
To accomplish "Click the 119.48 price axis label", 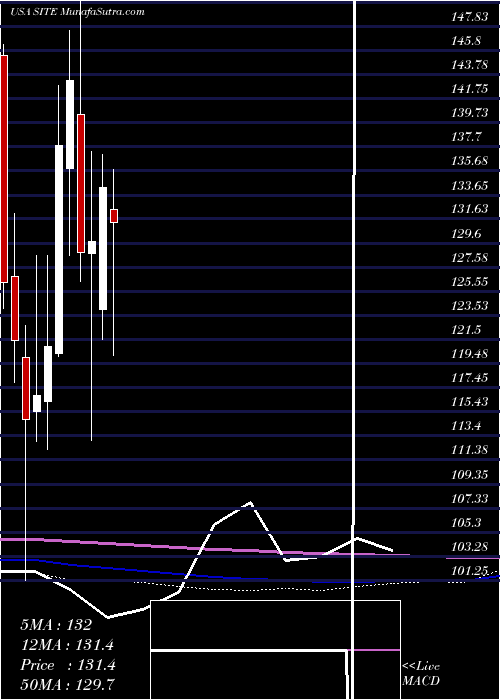I will [x=470, y=354].
